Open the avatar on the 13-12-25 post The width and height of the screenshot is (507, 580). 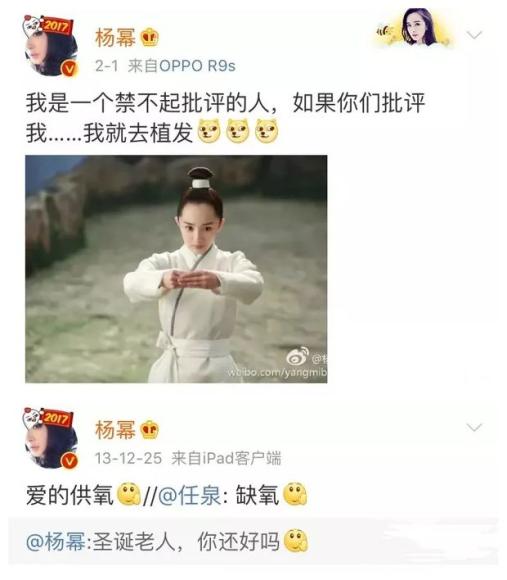(x=51, y=439)
